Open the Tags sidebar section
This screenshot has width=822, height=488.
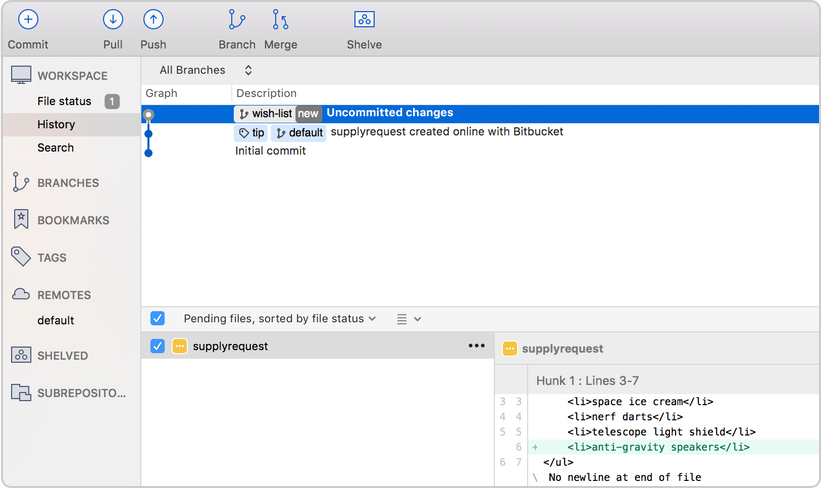click(x=52, y=258)
